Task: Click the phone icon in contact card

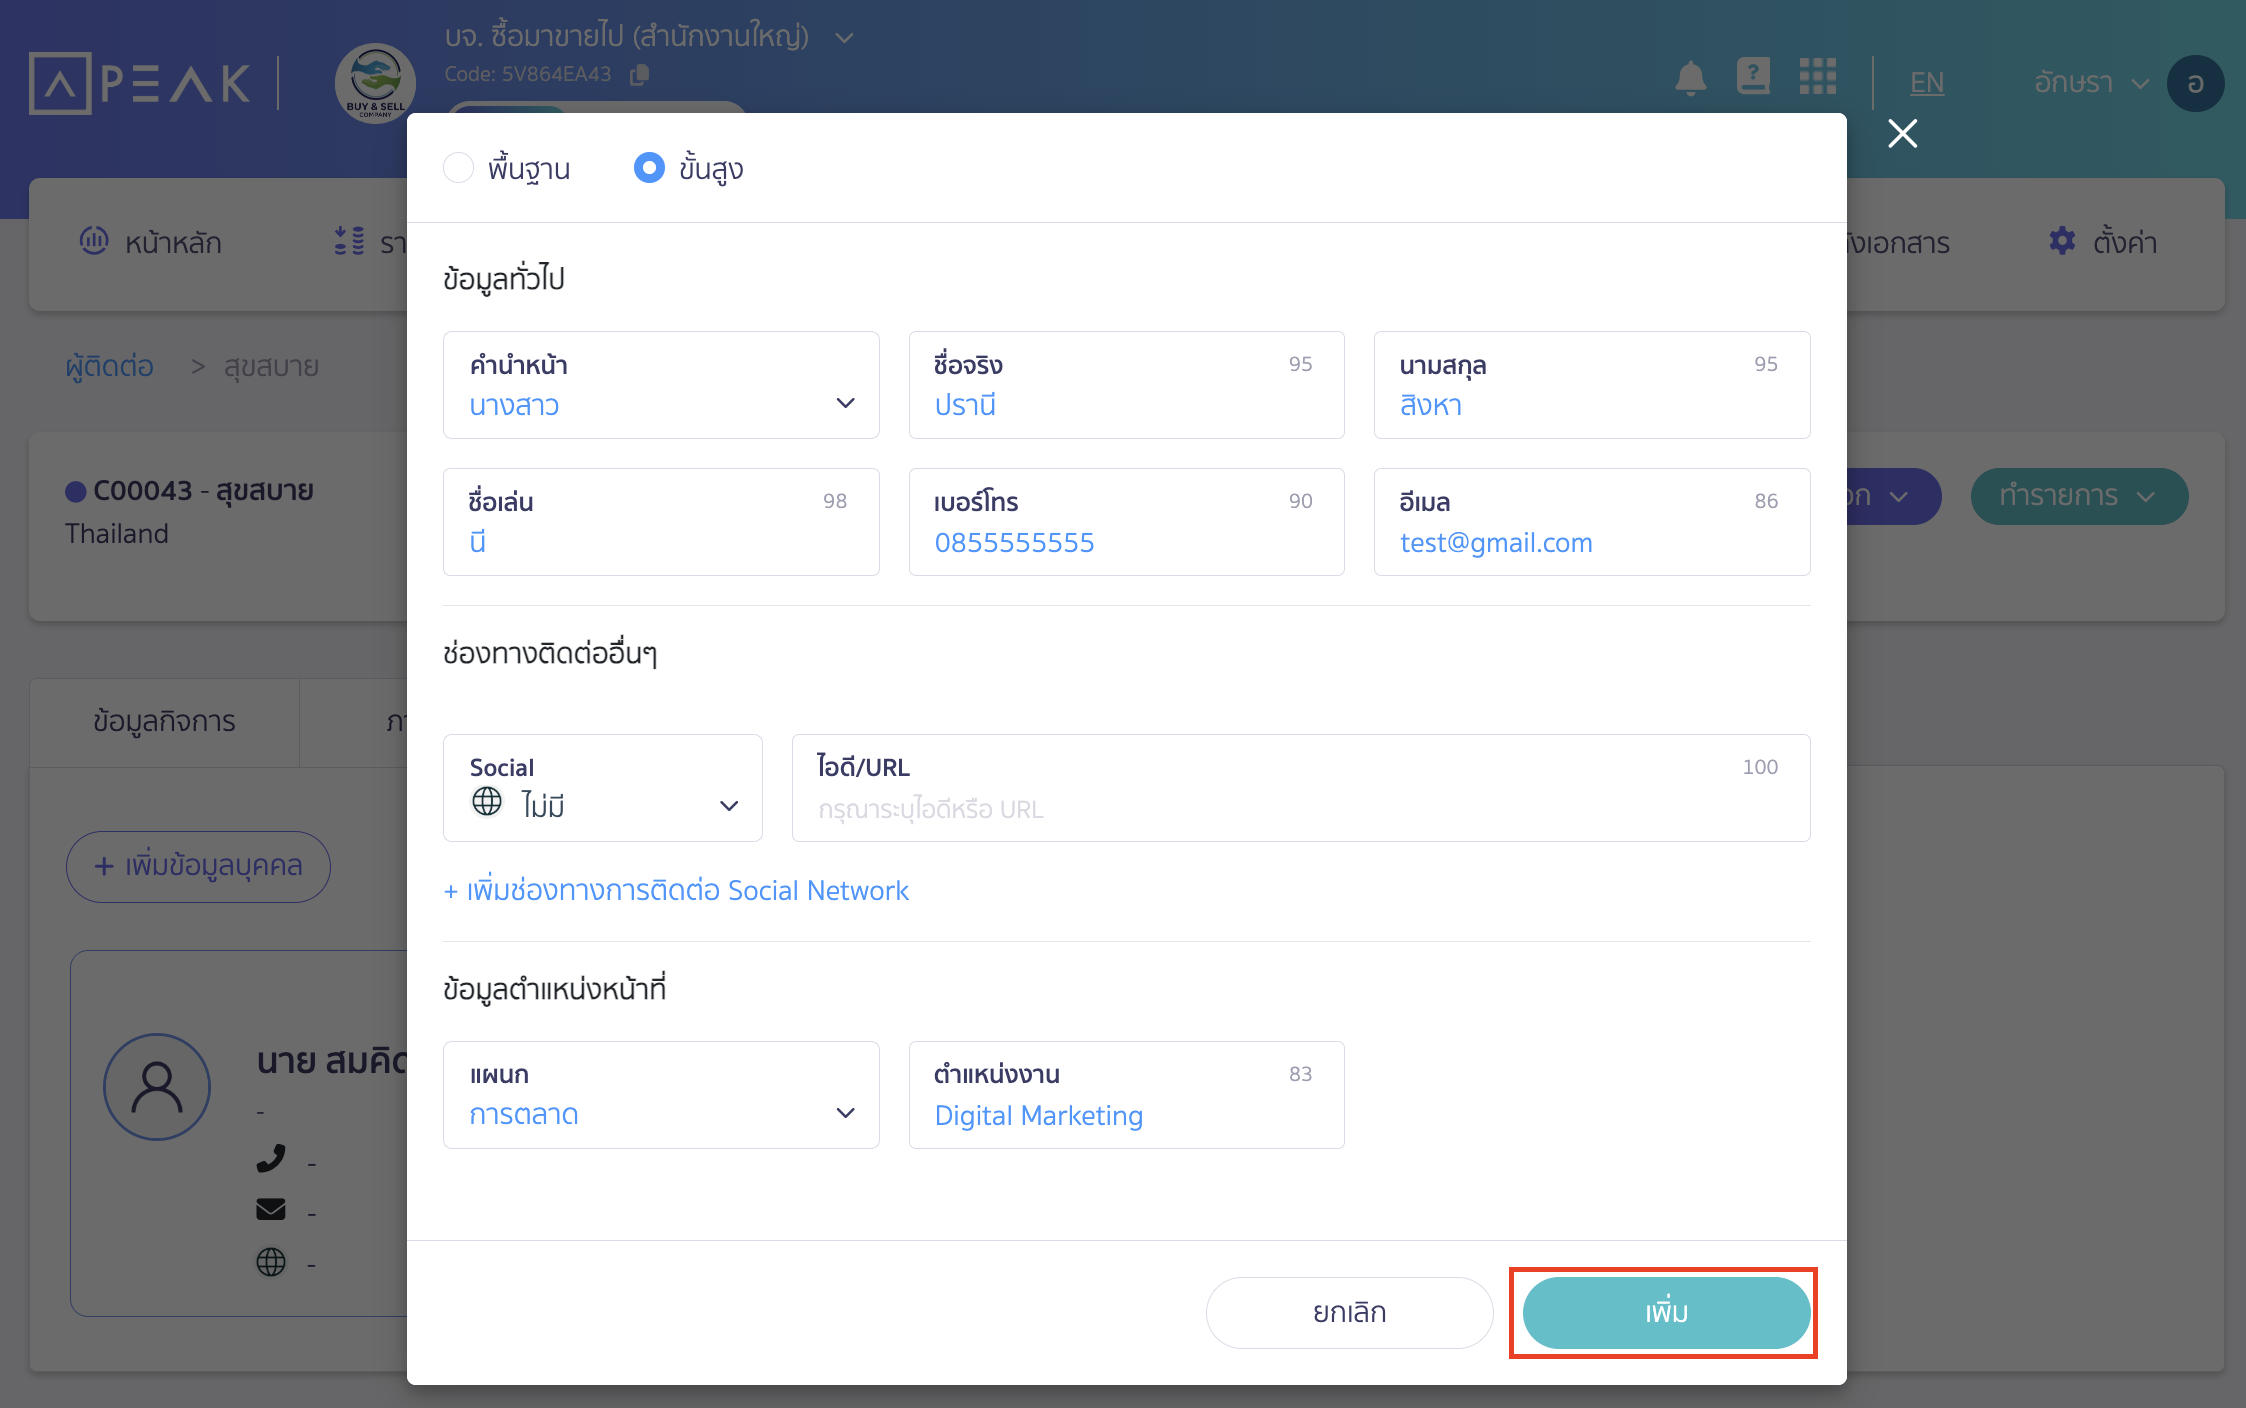Action: (271, 1160)
